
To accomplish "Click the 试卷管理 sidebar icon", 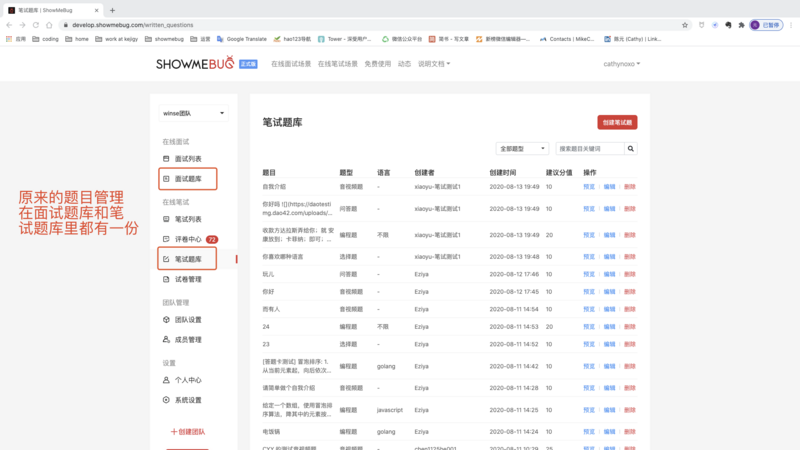I will pyautogui.click(x=166, y=279).
